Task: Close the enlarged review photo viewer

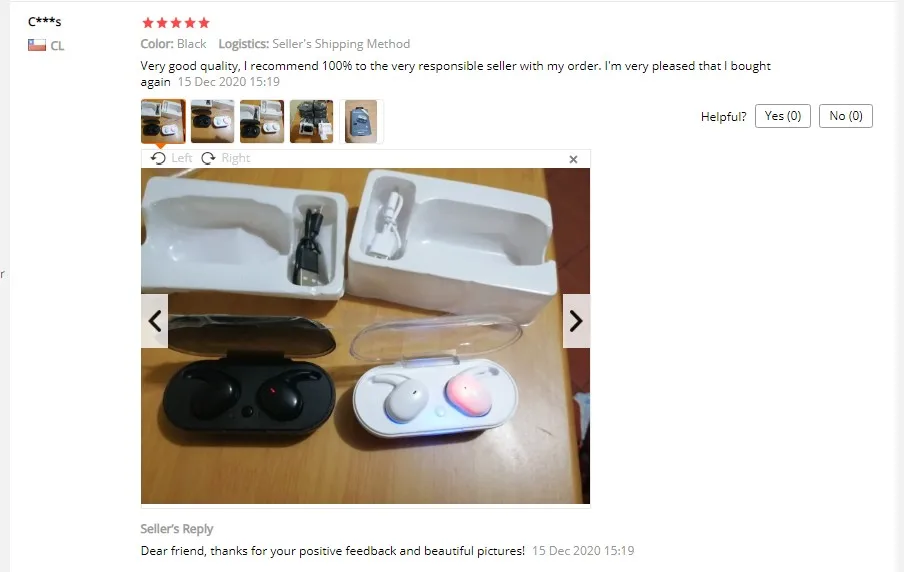Action: click(x=573, y=159)
